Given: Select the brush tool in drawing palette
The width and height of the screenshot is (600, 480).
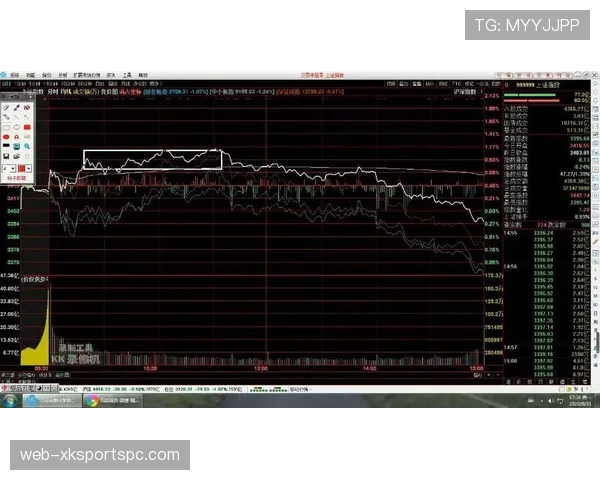Looking at the screenshot, I should tap(16, 108).
